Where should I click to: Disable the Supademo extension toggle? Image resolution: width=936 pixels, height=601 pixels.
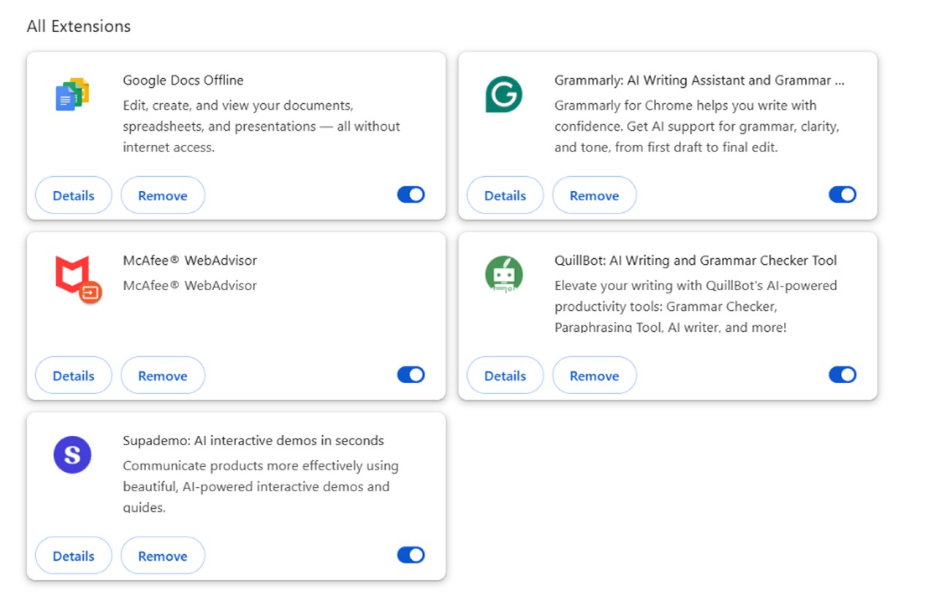(x=411, y=555)
